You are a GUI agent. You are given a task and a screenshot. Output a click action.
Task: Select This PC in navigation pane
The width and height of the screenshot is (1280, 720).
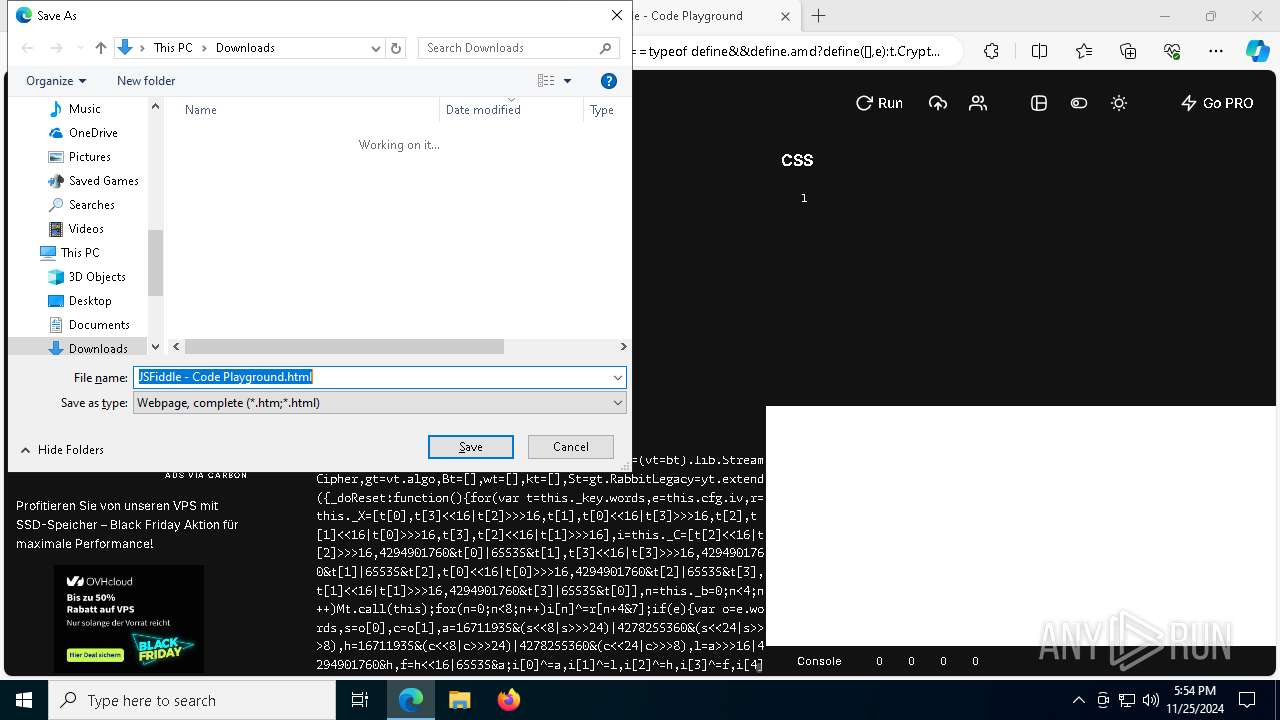pyautogui.click(x=79, y=253)
